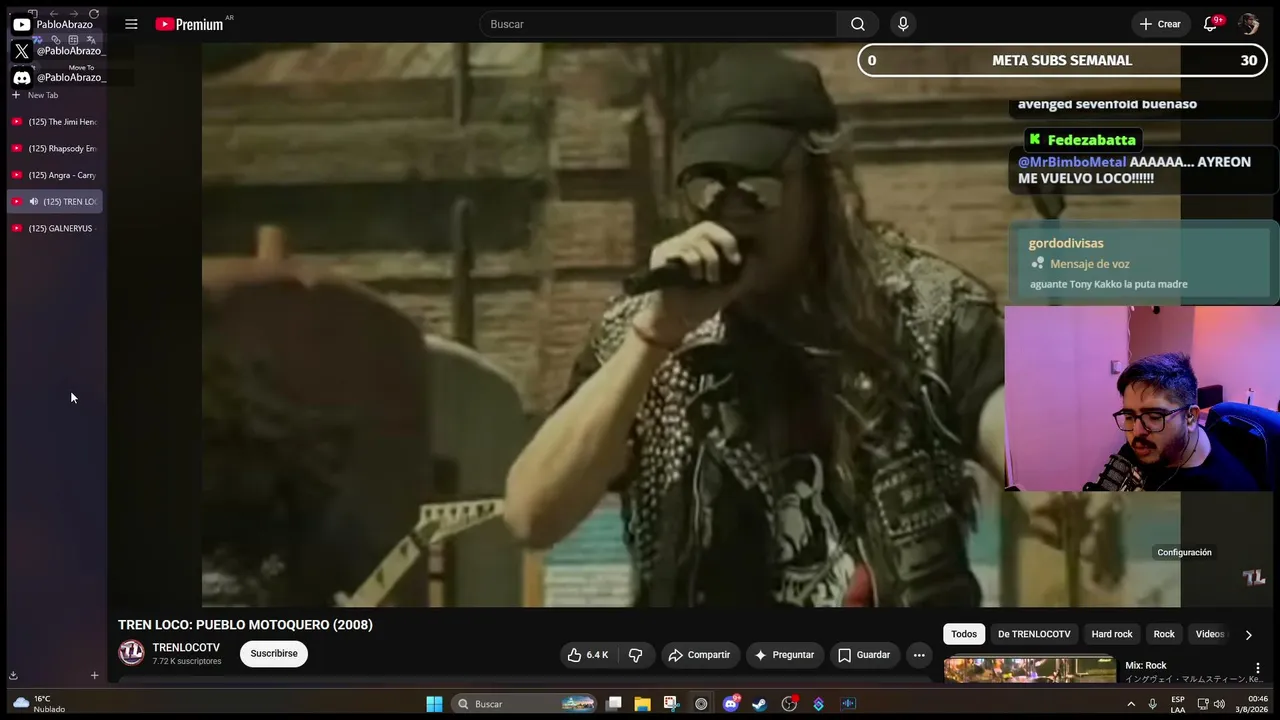Image resolution: width=1280 pixels, height=720 pixels.
Task: Open File Explorer from the taskbar
Action: [x=642, y=704]
